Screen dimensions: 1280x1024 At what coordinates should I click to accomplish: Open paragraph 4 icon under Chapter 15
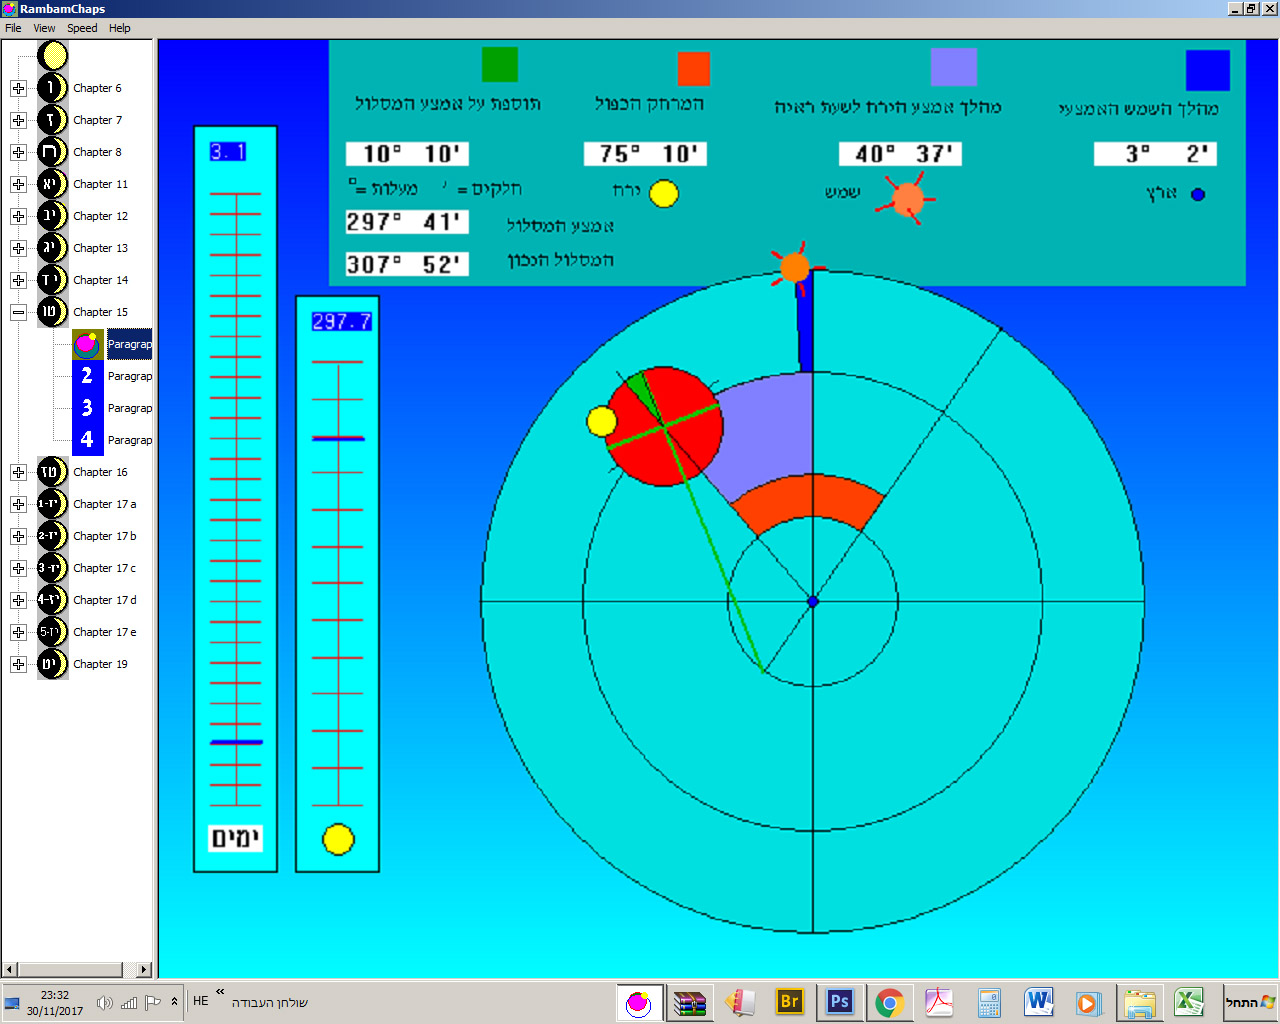coord(87,440)
